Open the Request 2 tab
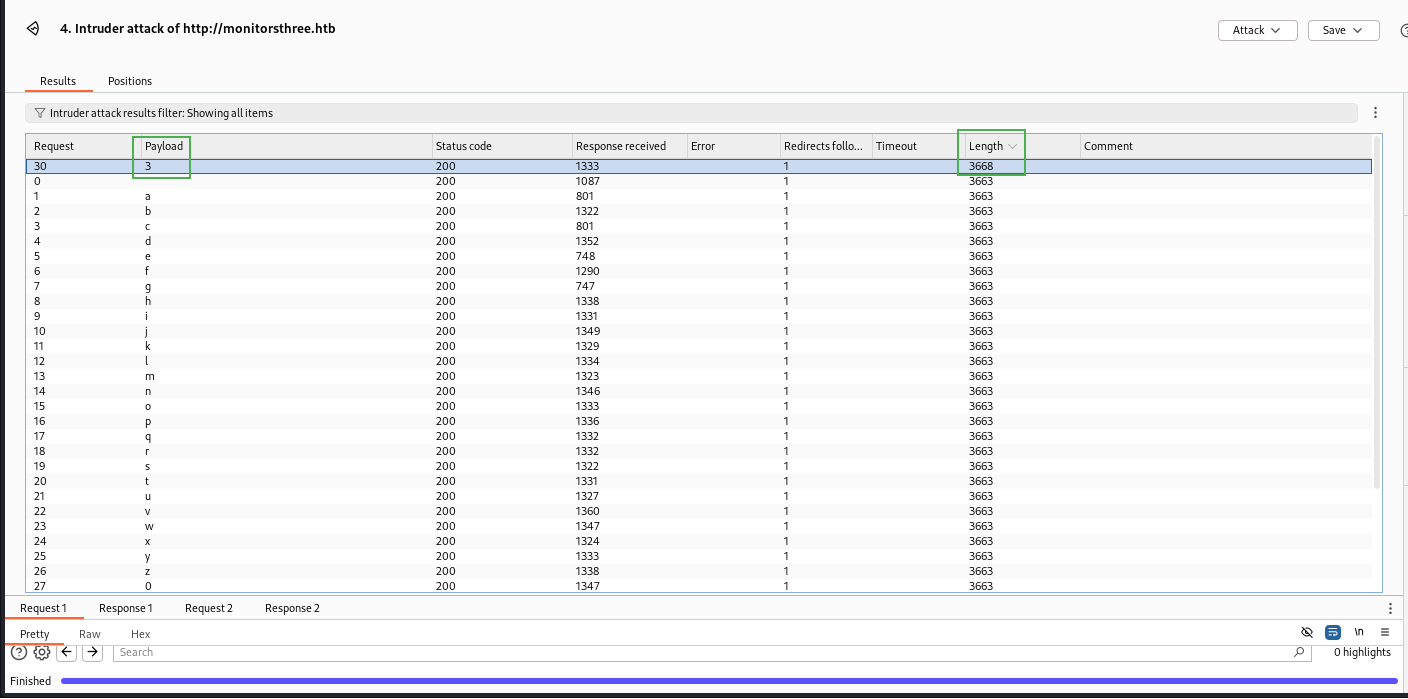 tap(209, 608)
